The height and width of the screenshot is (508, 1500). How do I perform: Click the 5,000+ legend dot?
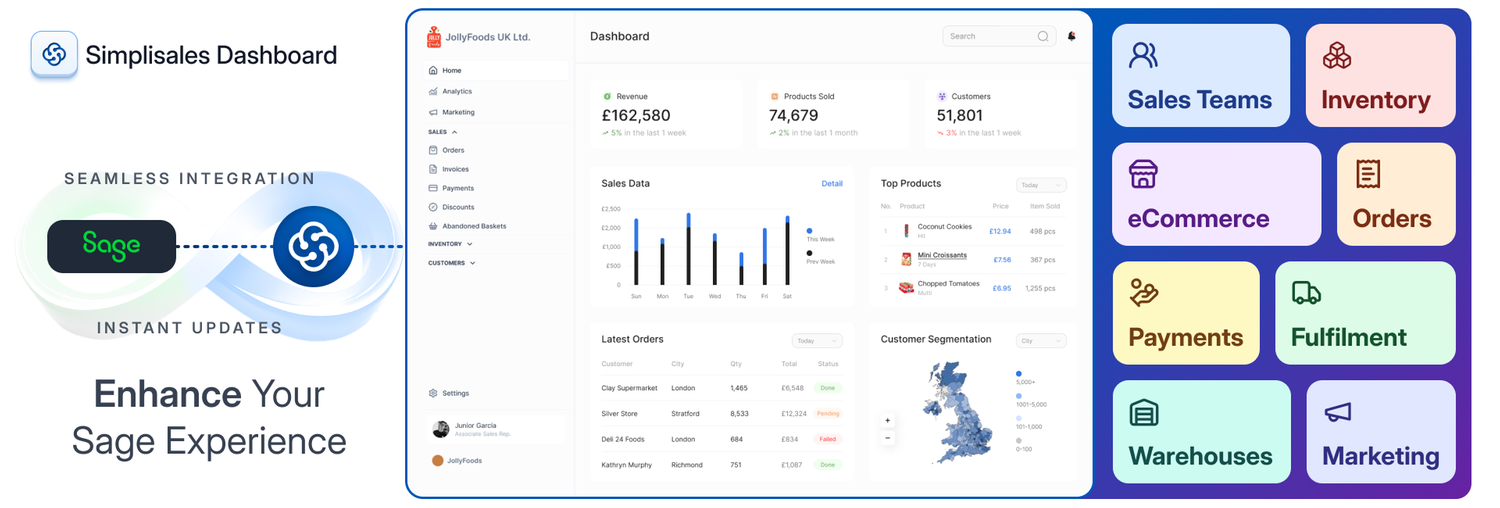point(1019,373)
